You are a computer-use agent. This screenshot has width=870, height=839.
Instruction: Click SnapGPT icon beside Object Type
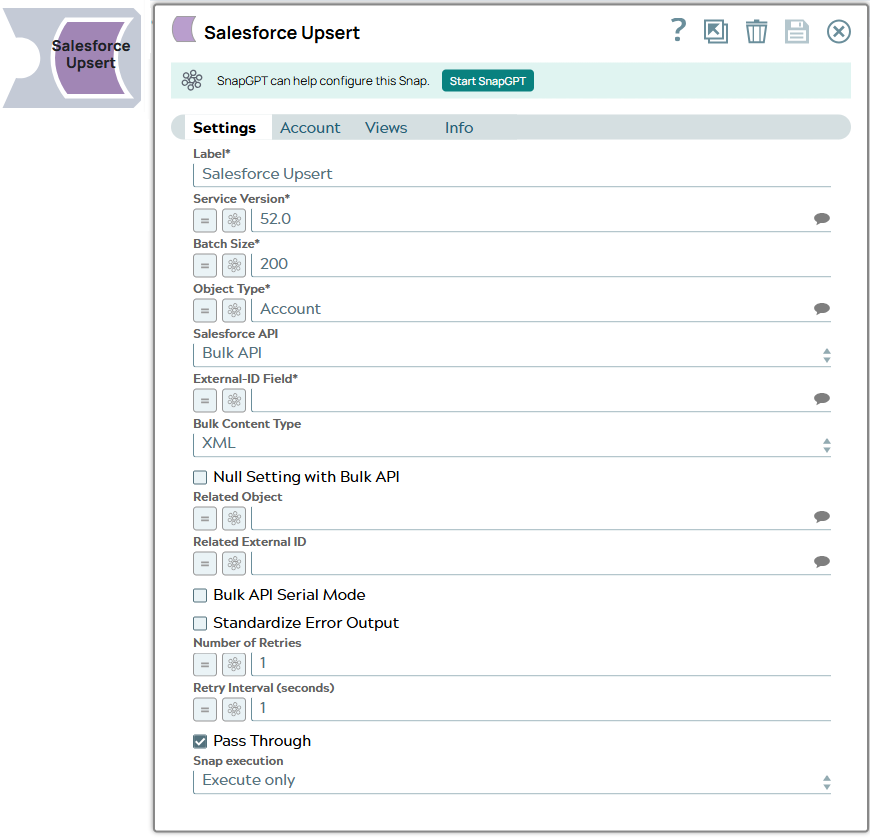click(x=234, y=310)
